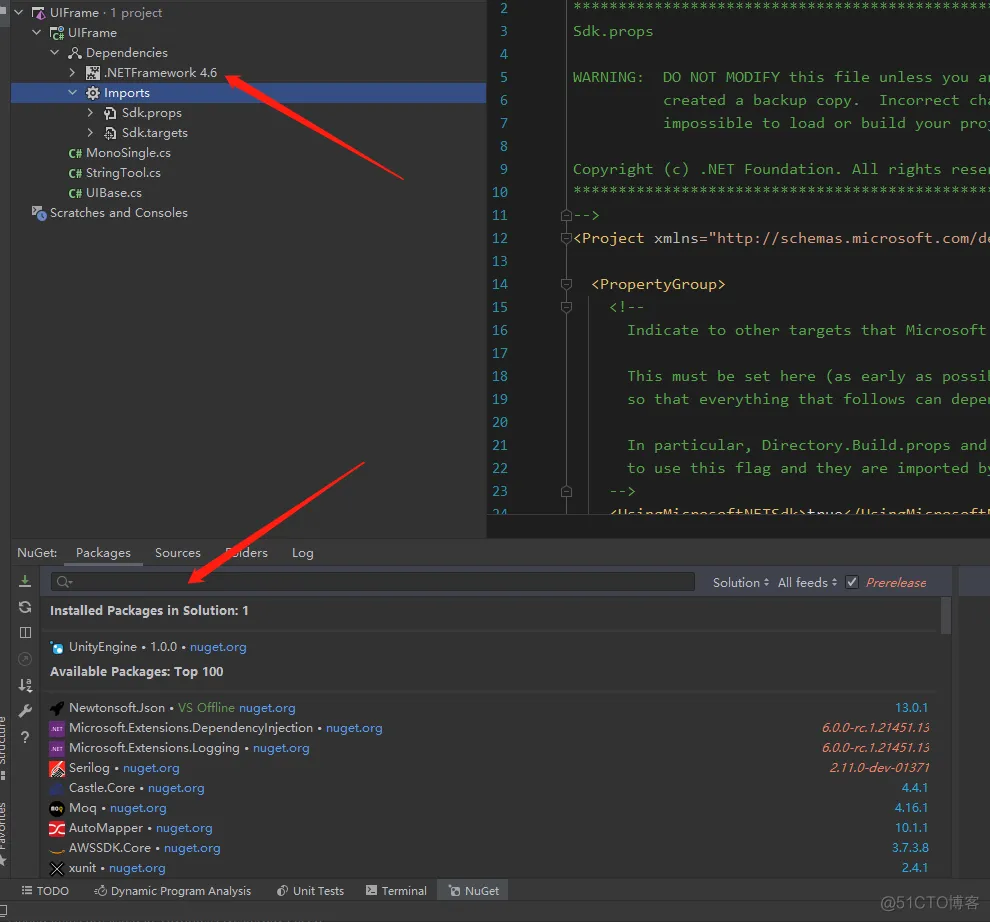This screenshot has height=922, width=990.
Task: Open nuget.org link beside Newtonsoft.Json
Action: tap(267, 708)
